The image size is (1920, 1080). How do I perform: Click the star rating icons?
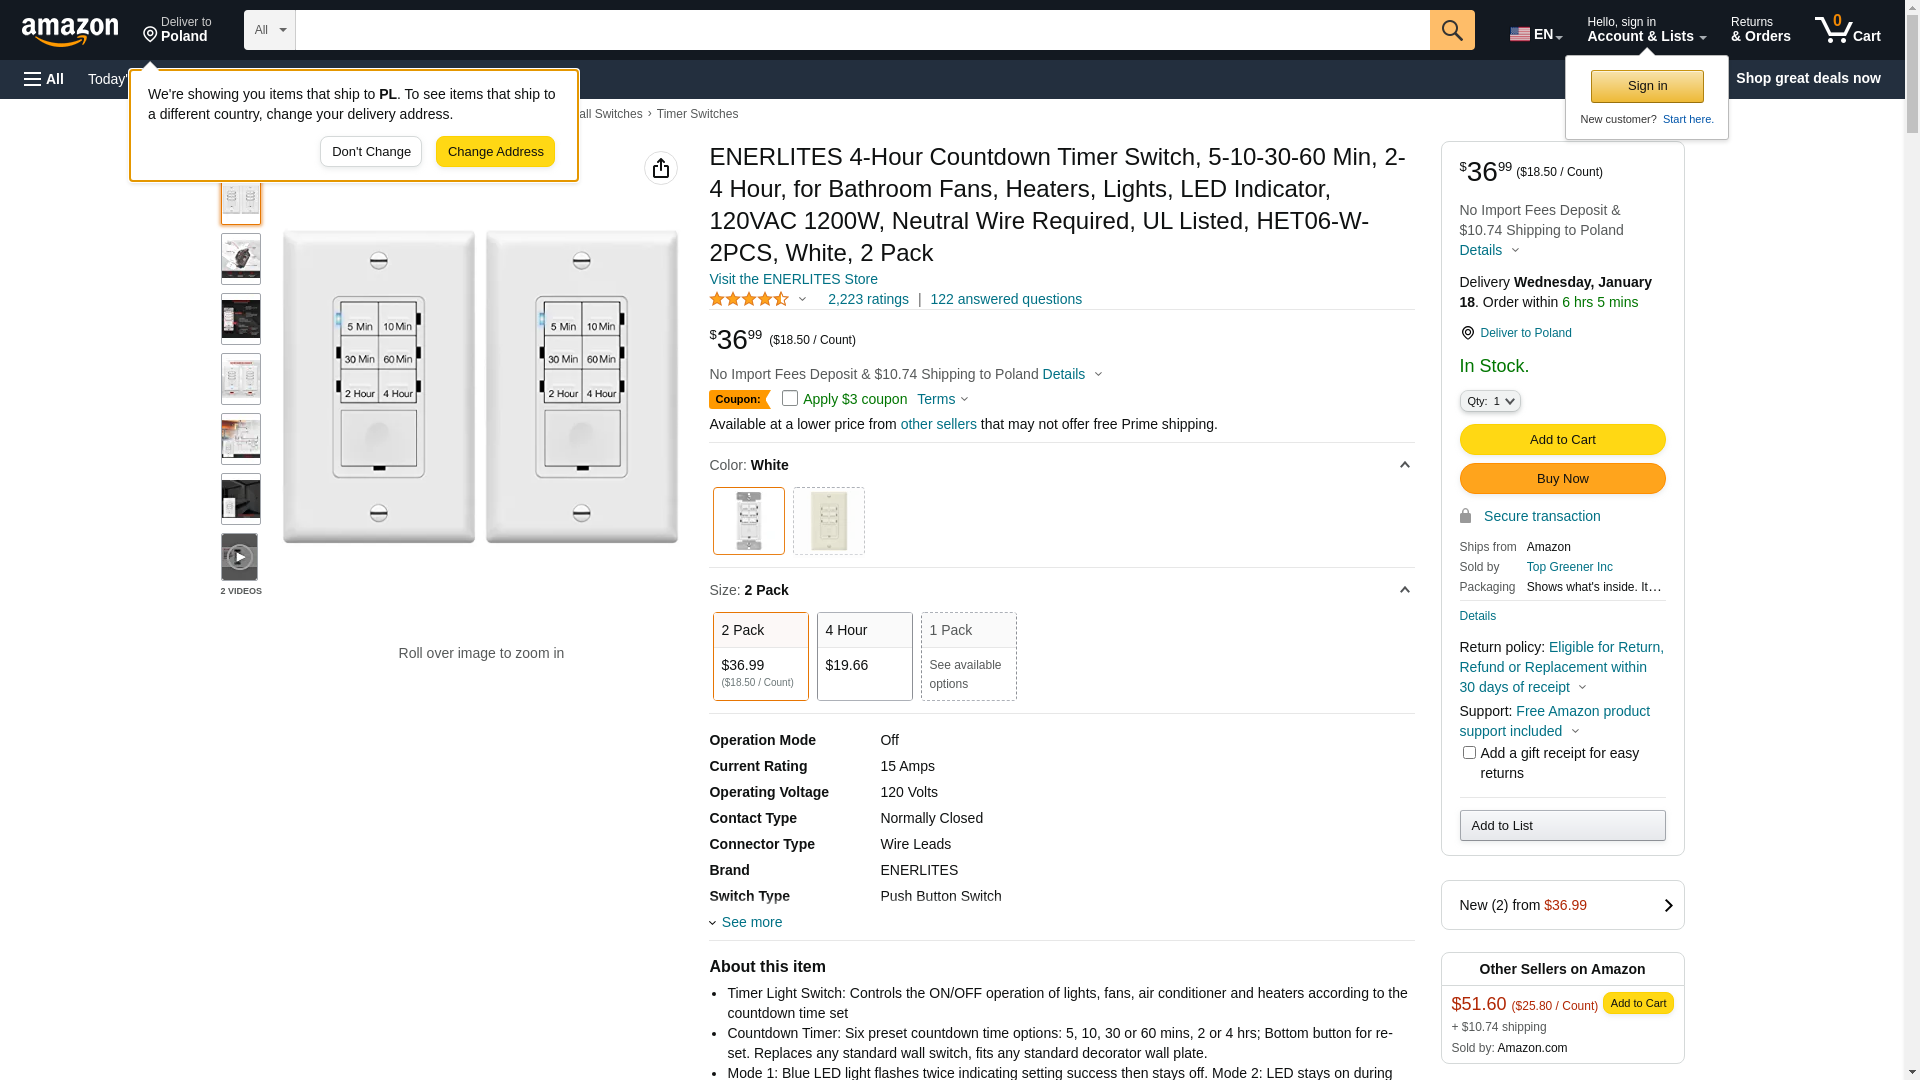click(x=749, y=299)
